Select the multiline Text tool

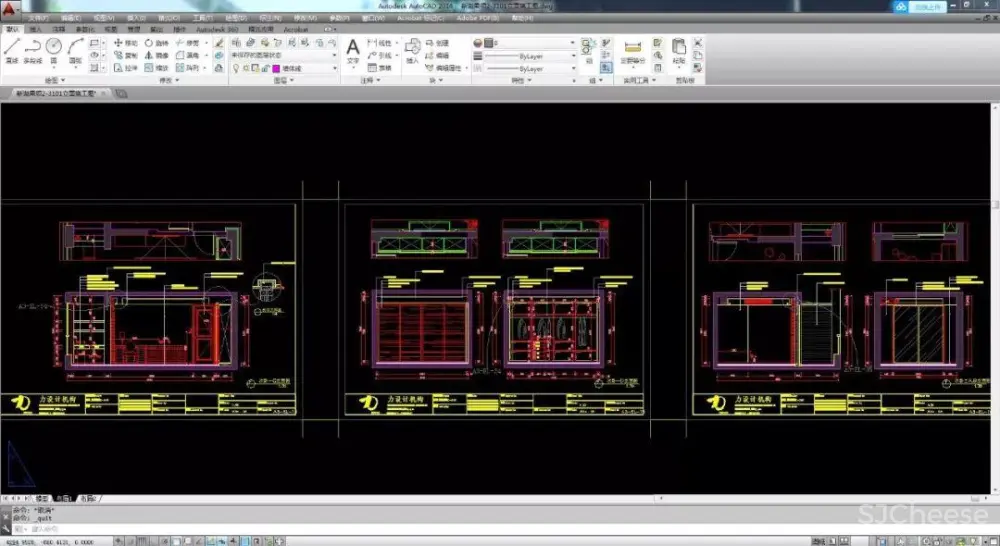tap(352, 49)
